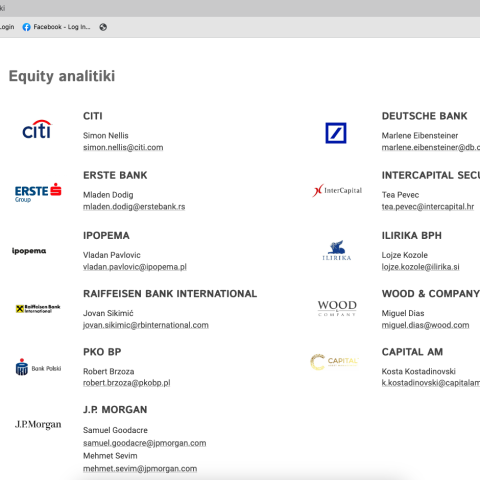The image size is (480, 480).
Task: Click the J.P.Morgan logo
Action: coord(38,425)
